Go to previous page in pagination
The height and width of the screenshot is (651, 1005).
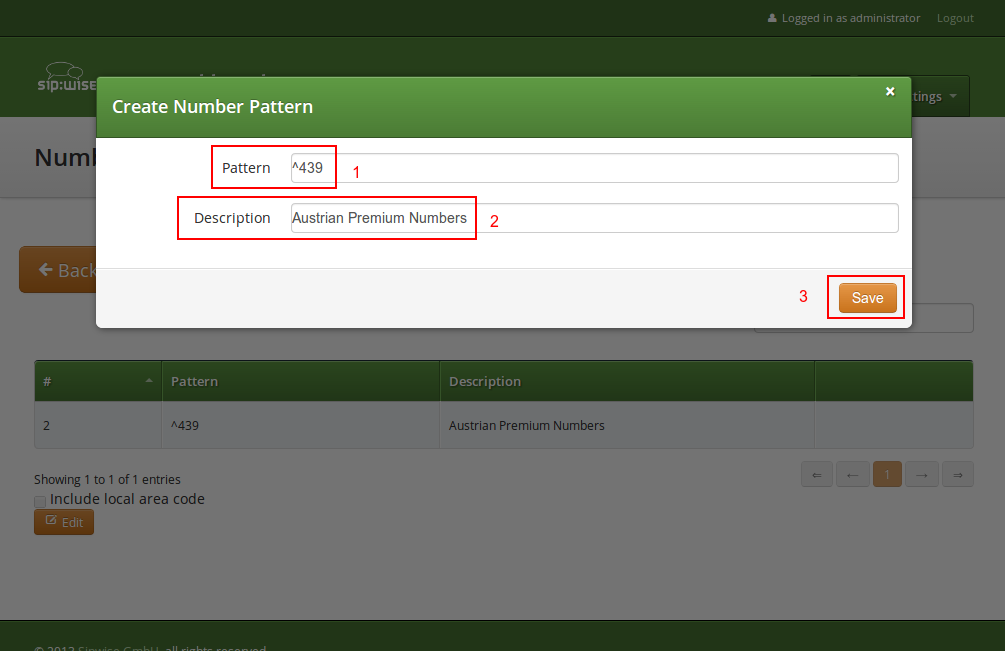(x=852, y=474)
